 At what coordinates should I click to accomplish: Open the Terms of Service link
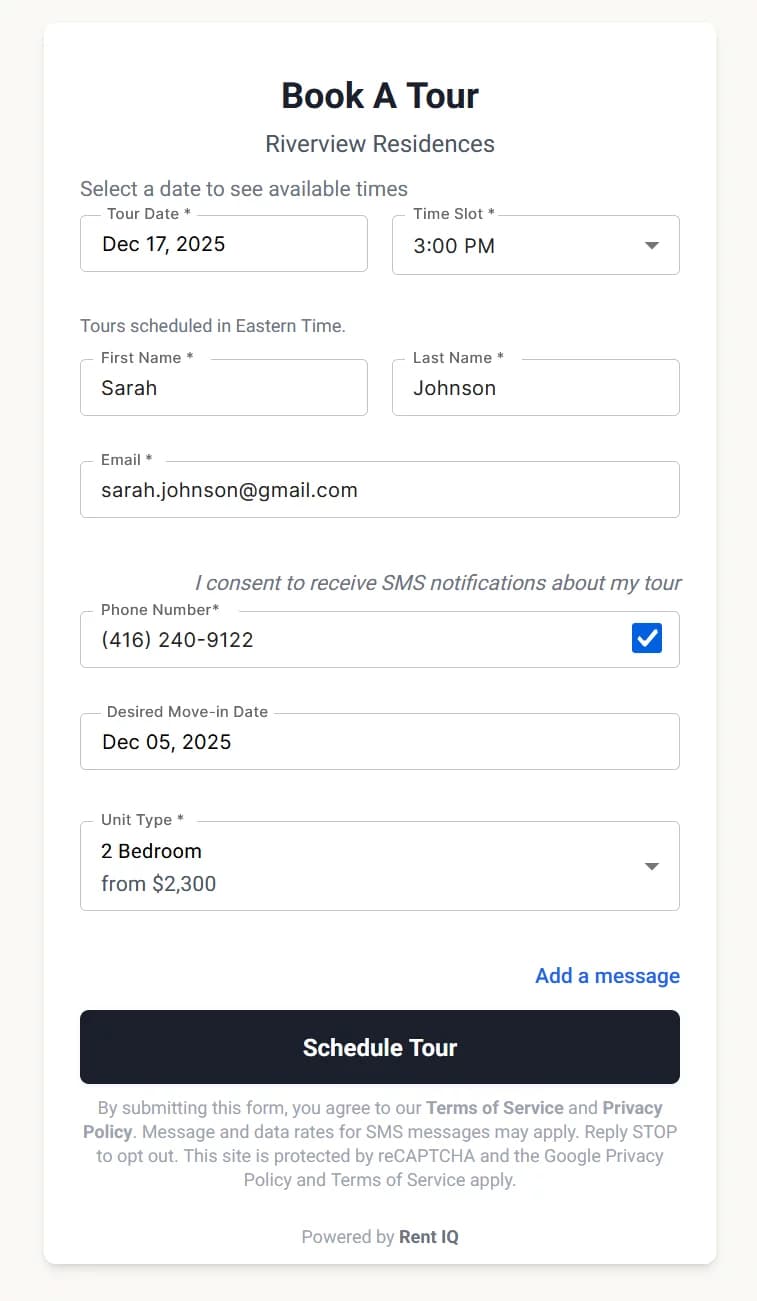[x=494, y=1107]
